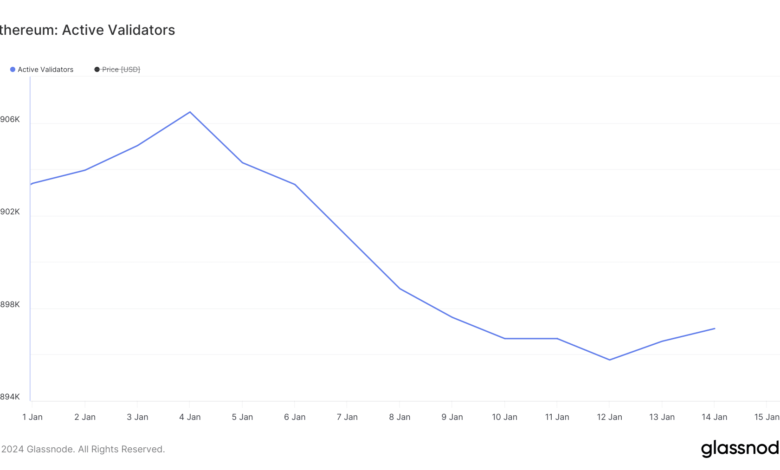
Task: Click the 906K y-axis label
Action: click(x=10, y=120)
